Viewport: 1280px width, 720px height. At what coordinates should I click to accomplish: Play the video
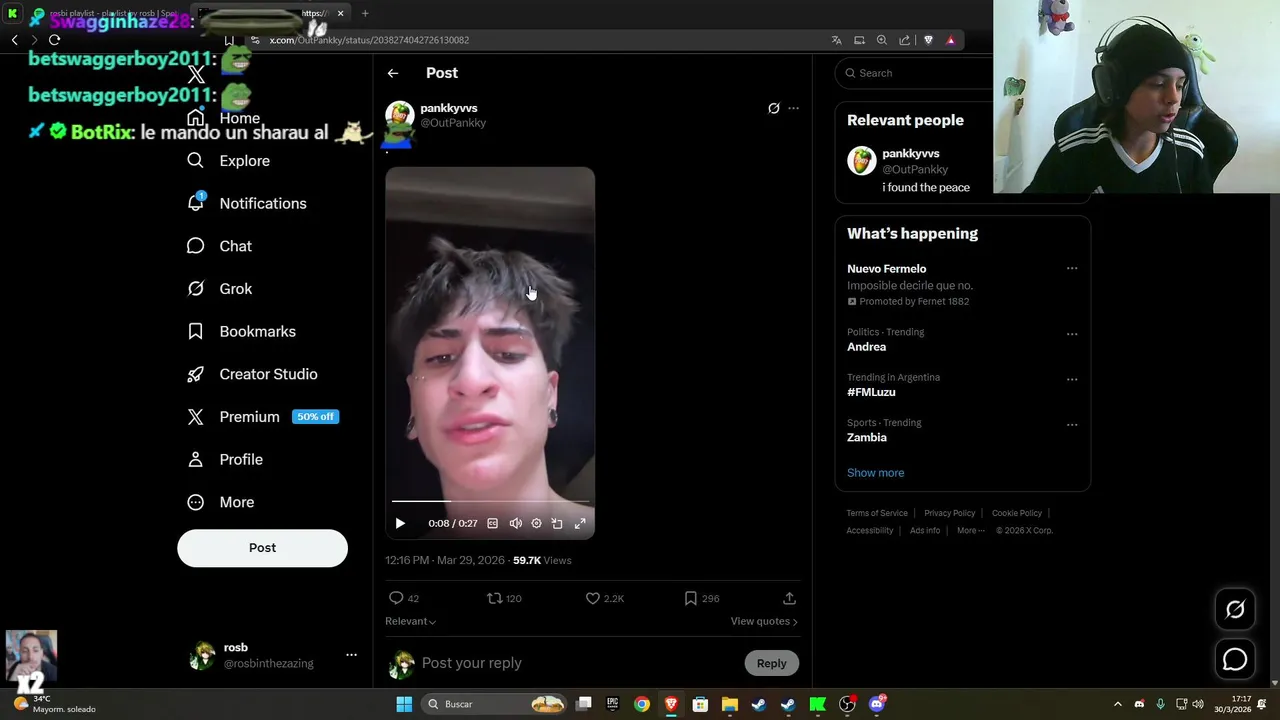400,523
